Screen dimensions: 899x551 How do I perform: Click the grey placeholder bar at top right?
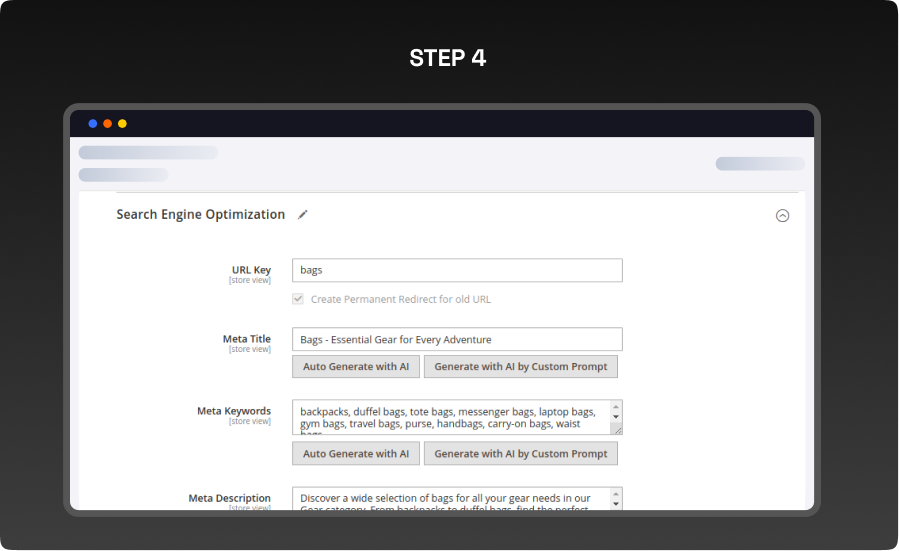click(x=759, y=164)
